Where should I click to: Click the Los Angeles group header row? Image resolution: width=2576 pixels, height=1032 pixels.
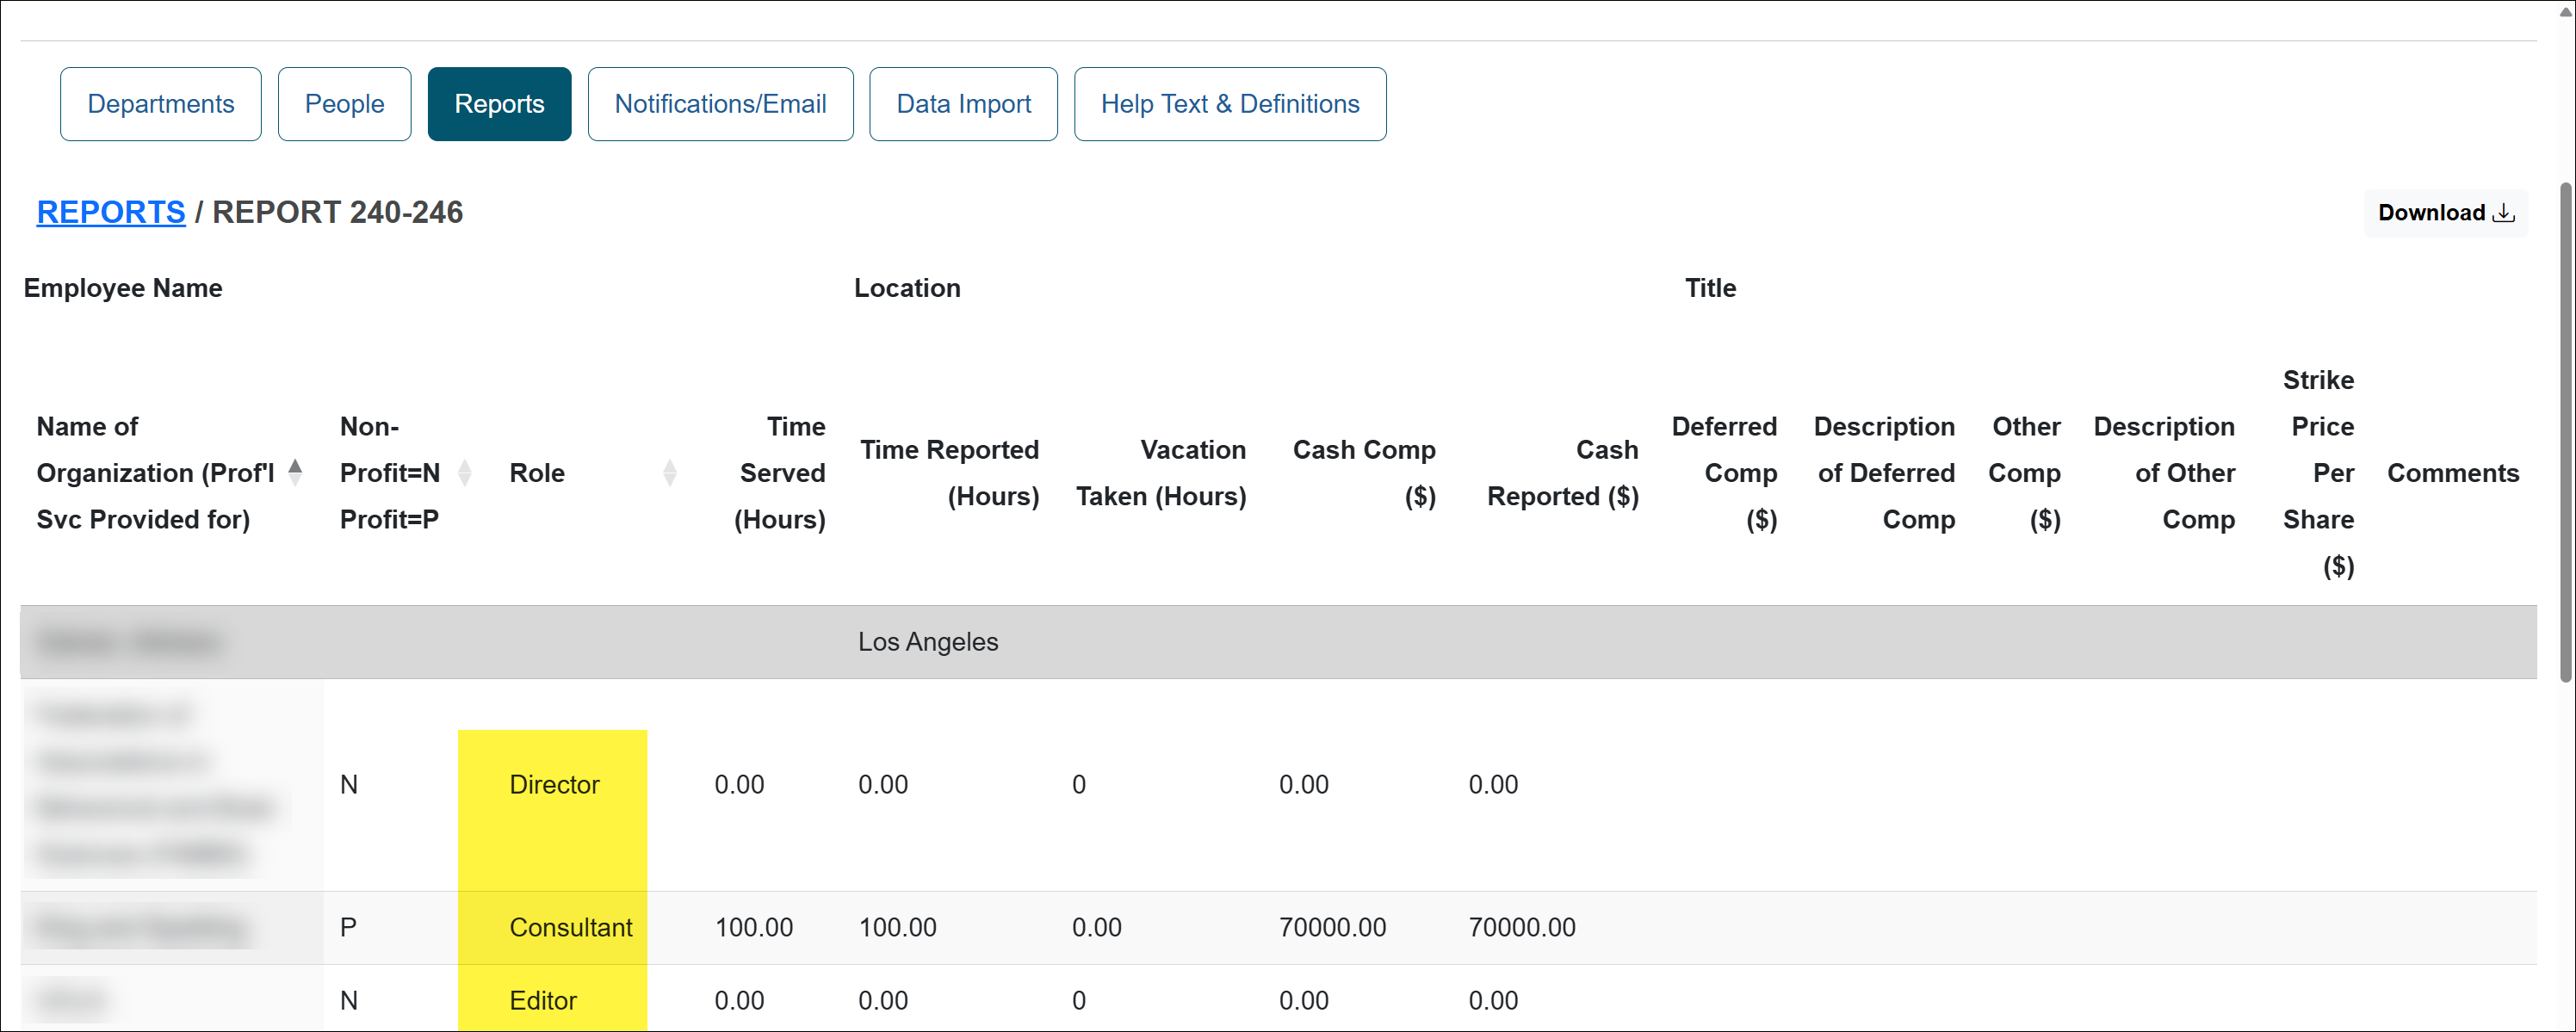pos(928,641)
